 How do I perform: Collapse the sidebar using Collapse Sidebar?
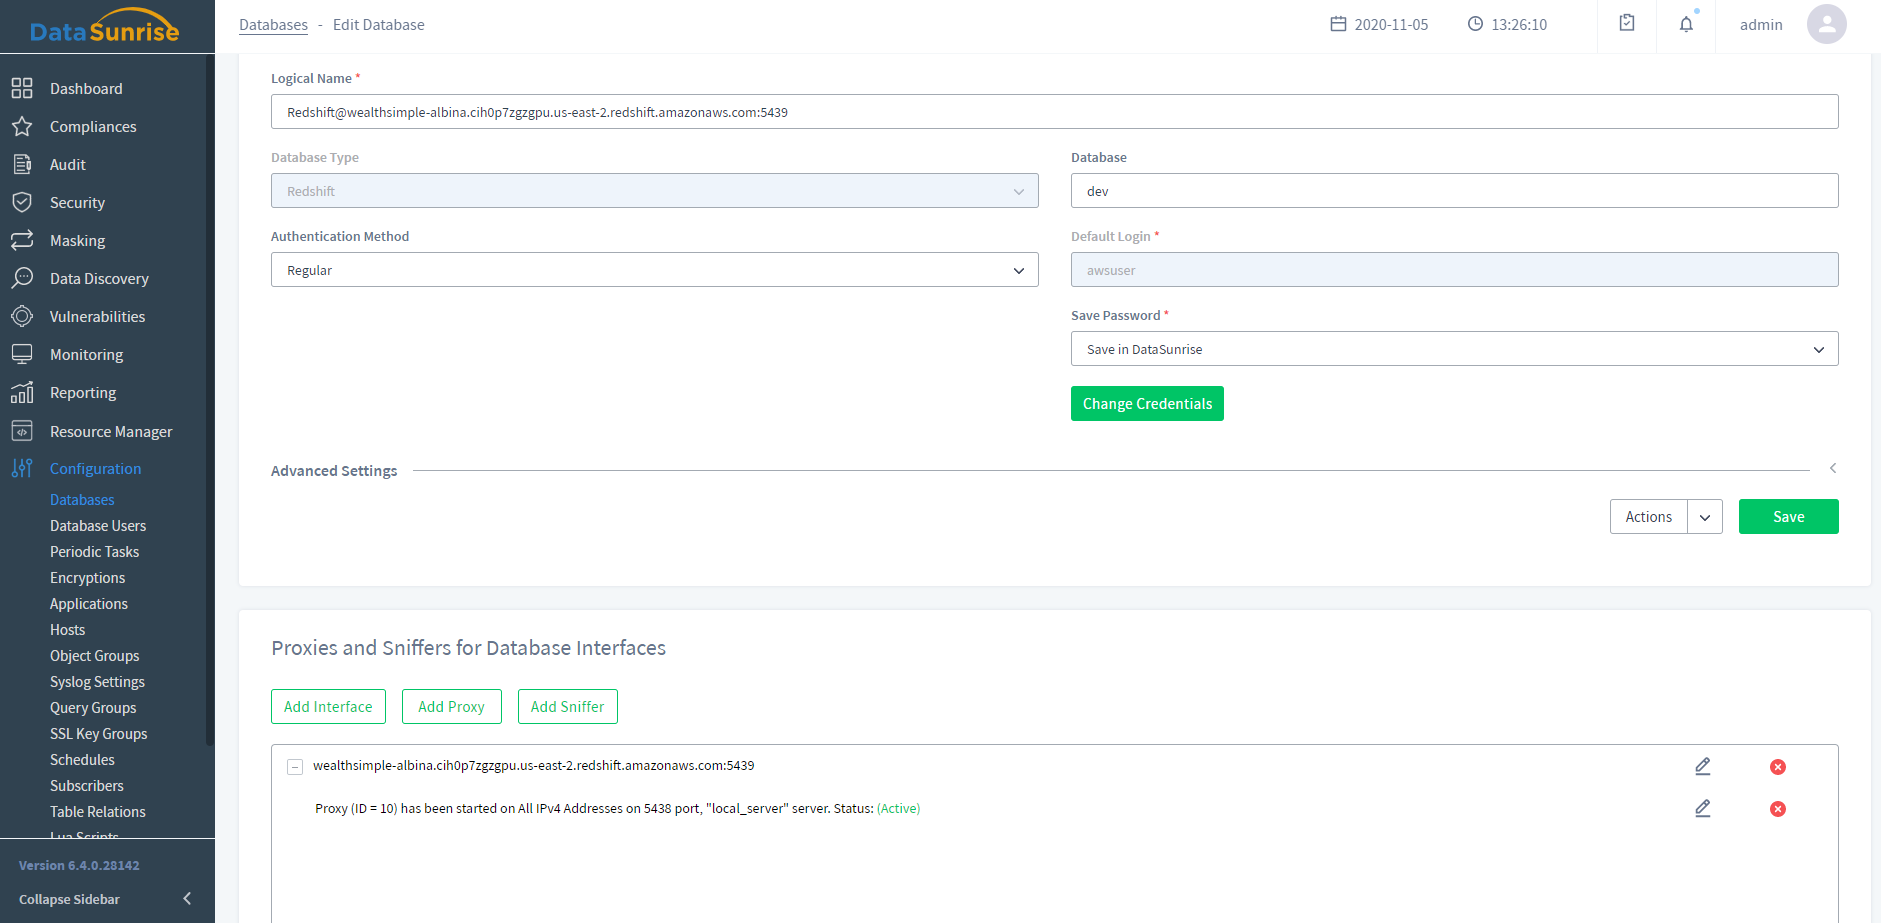105,899
